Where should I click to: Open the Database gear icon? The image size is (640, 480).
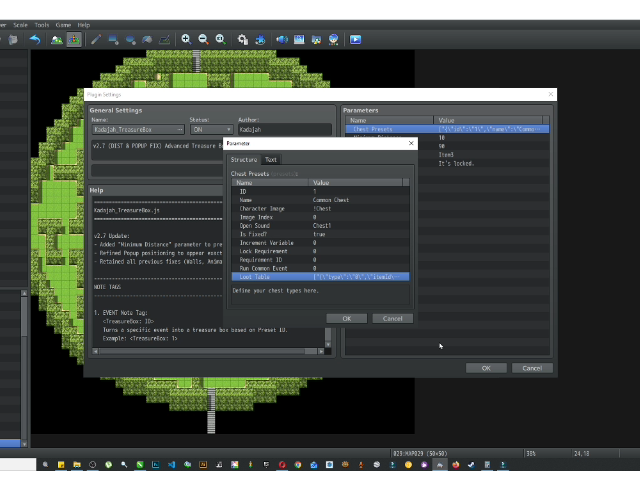click(x=243, y=40)
